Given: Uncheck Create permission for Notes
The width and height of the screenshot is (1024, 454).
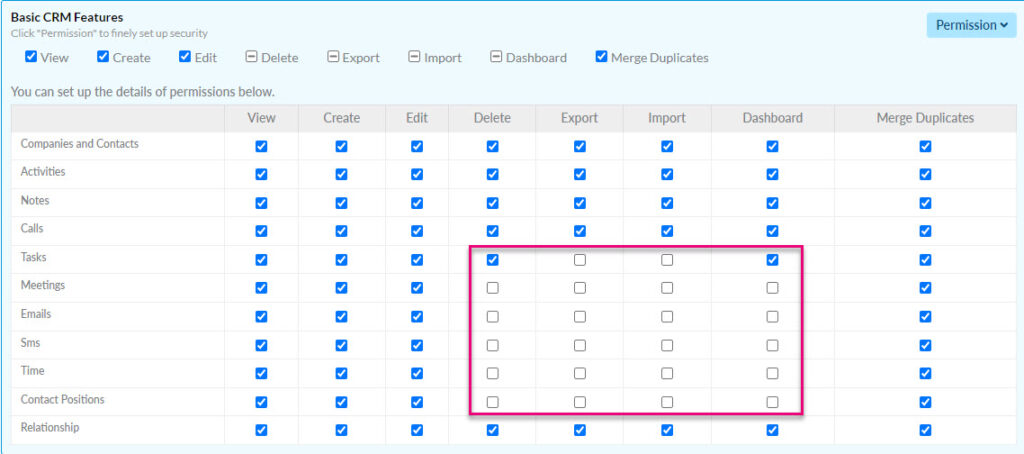Looking at the screenshot, I should pos(342,203).
